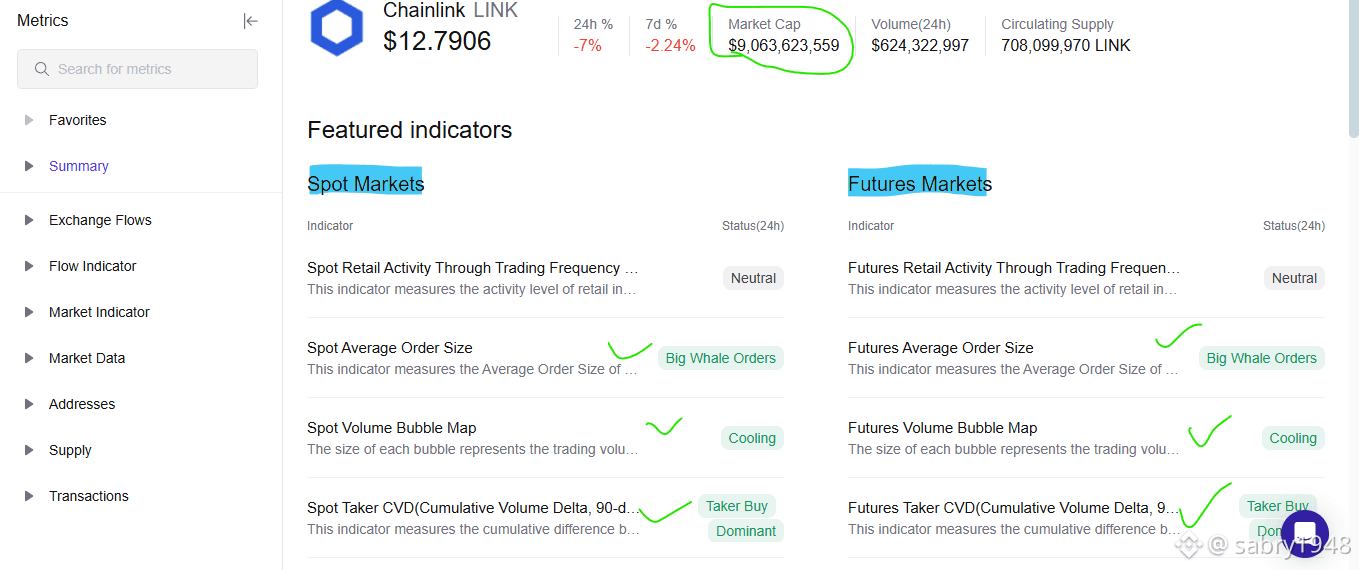Screen dimensions: 1359x570
Task: Expand the Favorites section arrow
Action: (29, 120)
